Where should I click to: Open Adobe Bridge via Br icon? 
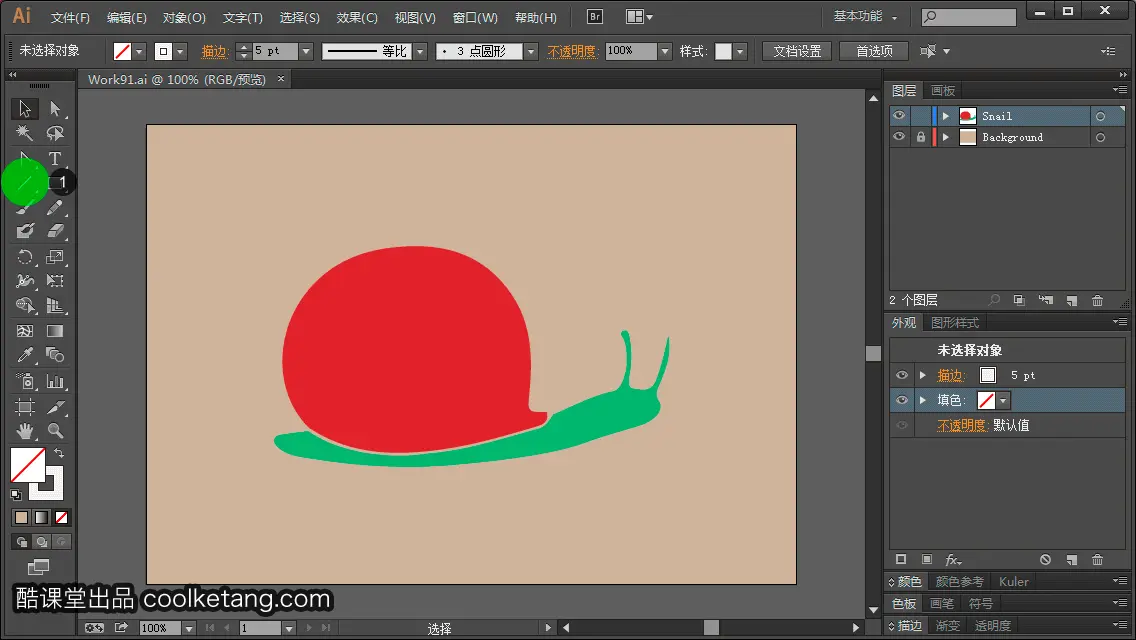595,17
